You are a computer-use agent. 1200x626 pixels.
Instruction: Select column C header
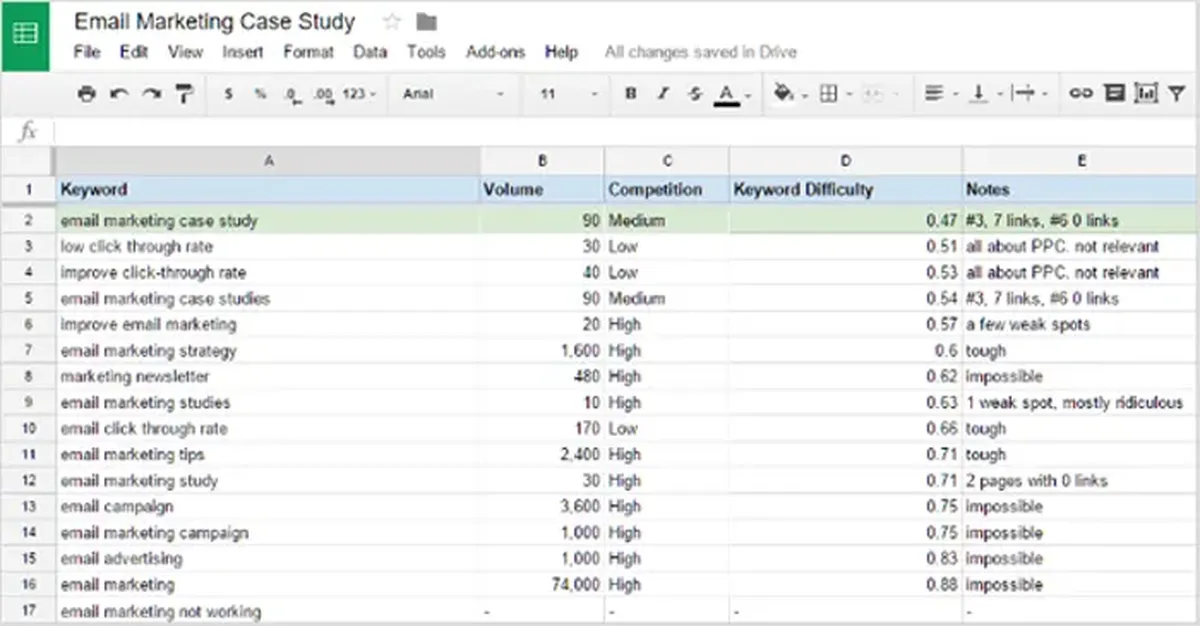[x=667, y=161]
